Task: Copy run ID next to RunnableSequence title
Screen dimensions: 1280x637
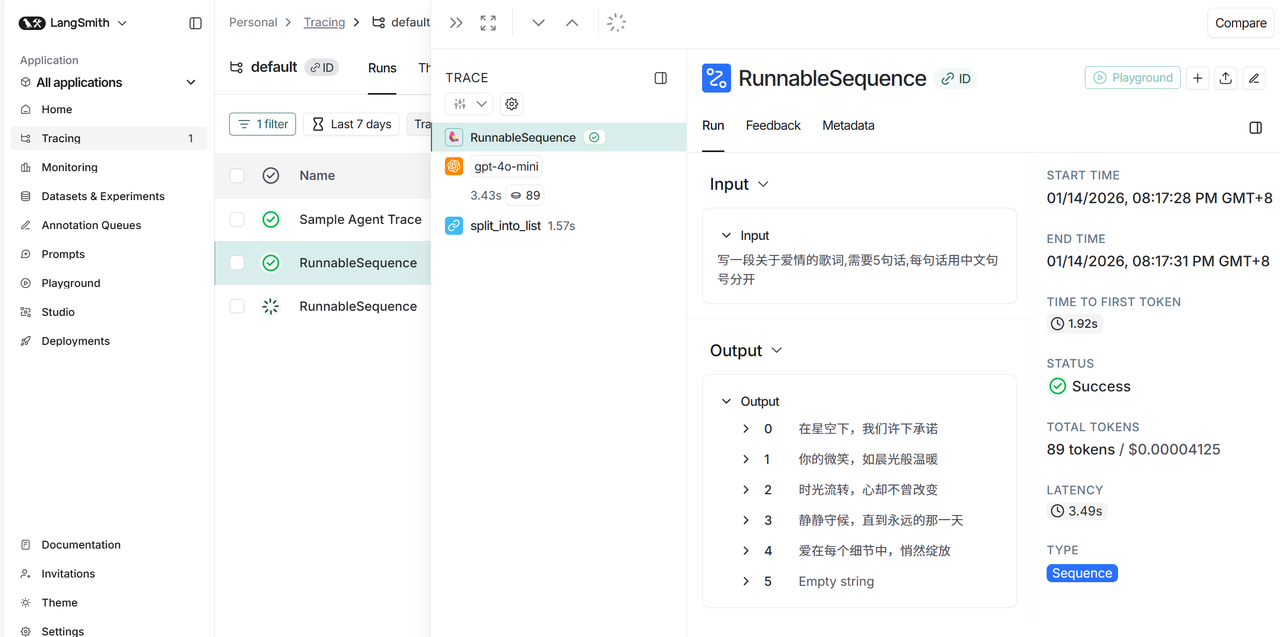Action: coord(956,79)
